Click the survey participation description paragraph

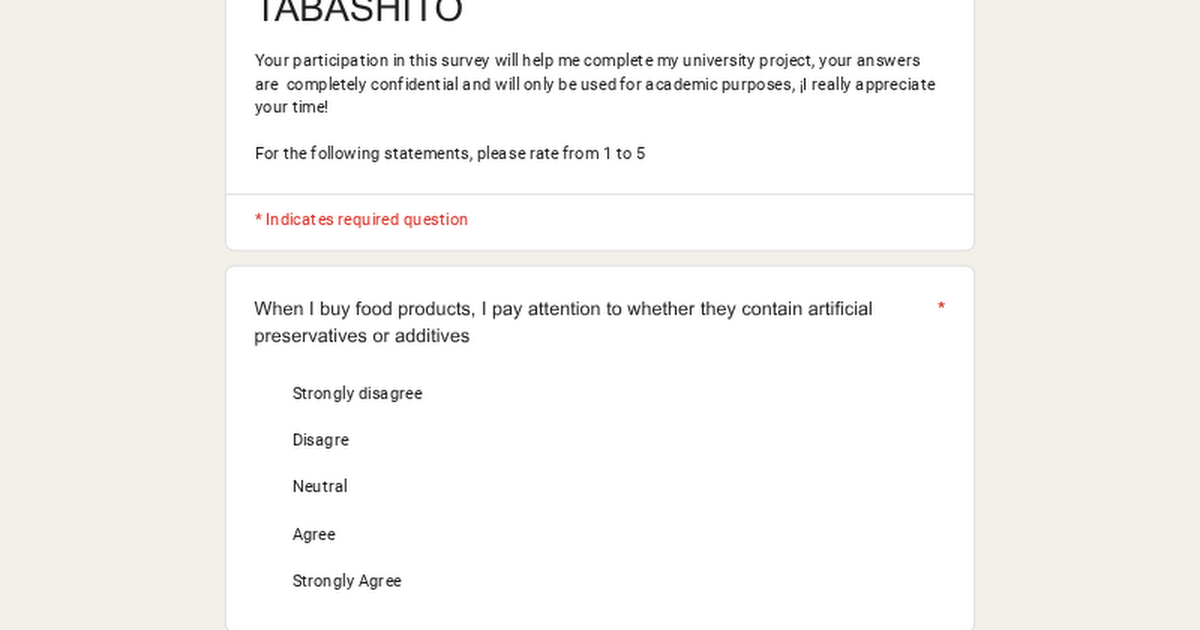tap(595, 84)
